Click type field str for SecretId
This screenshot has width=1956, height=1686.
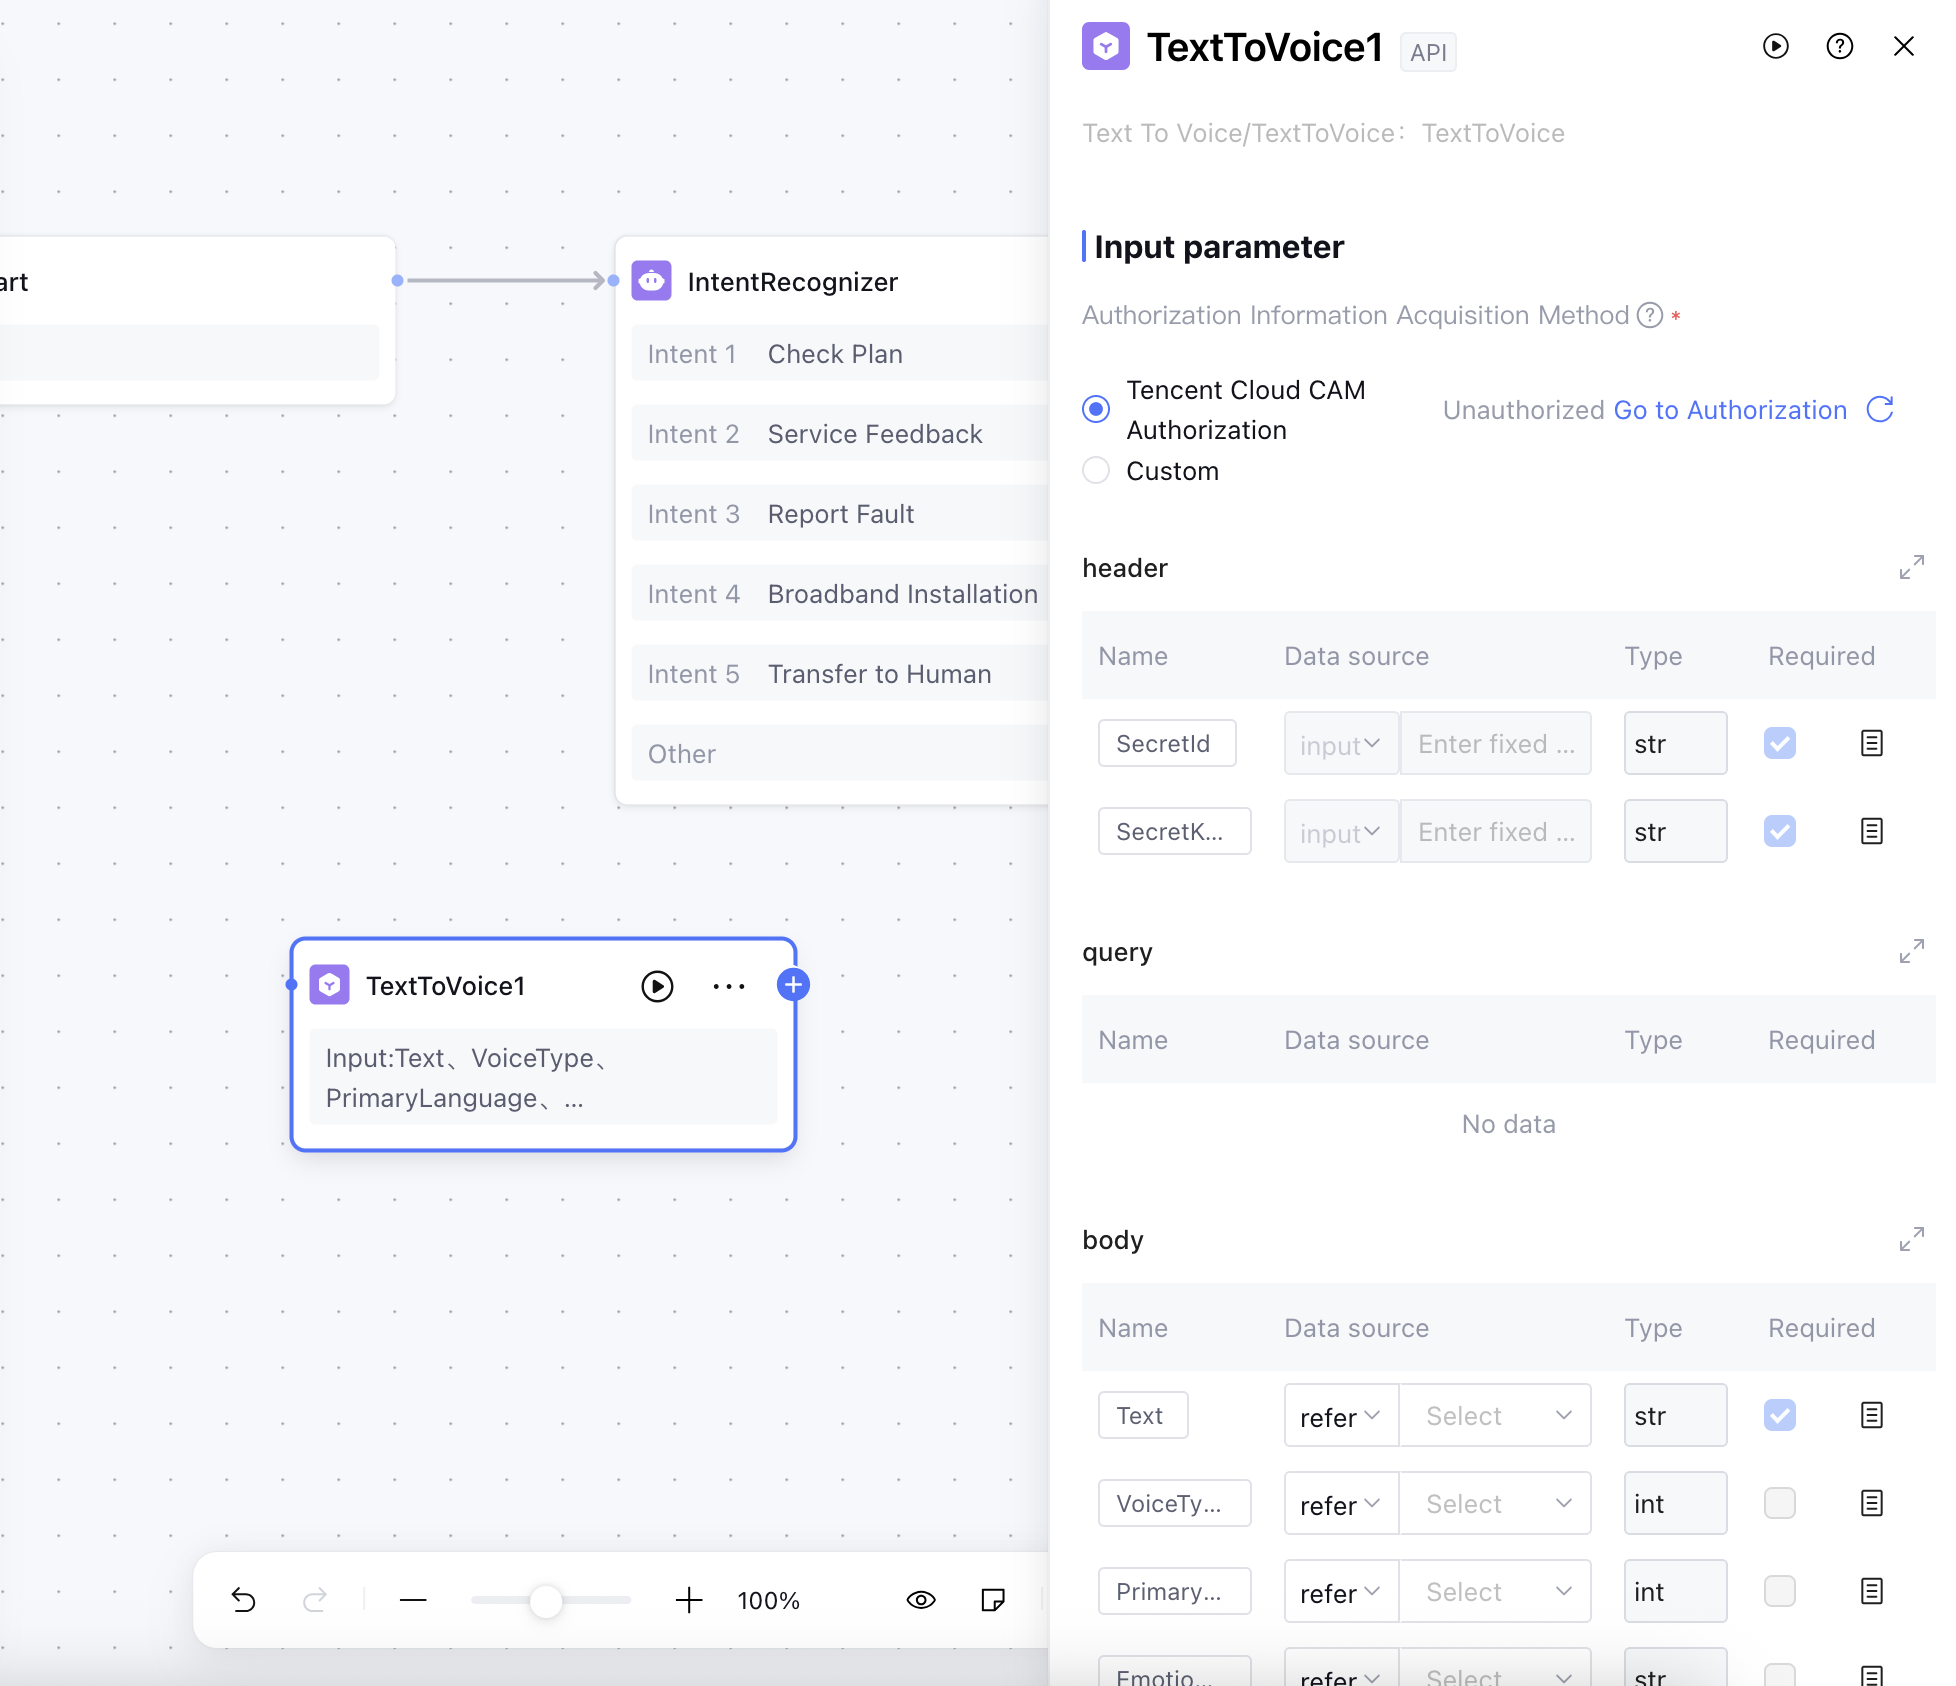pyautogui.click(x=1675, y=743)
